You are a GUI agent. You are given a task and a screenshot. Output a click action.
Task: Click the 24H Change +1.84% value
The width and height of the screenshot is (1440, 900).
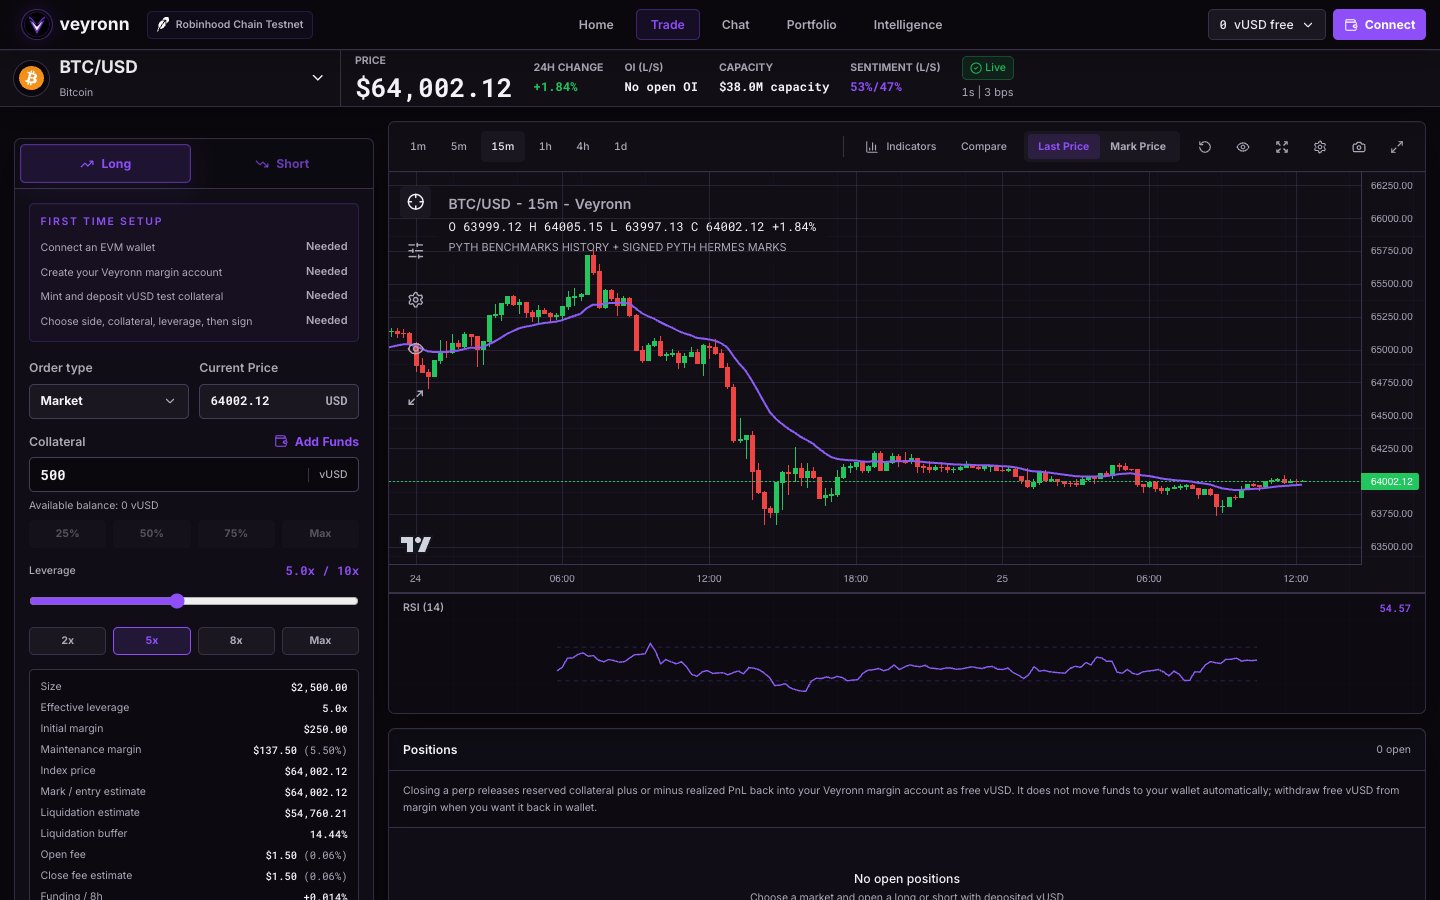(555, 88)
